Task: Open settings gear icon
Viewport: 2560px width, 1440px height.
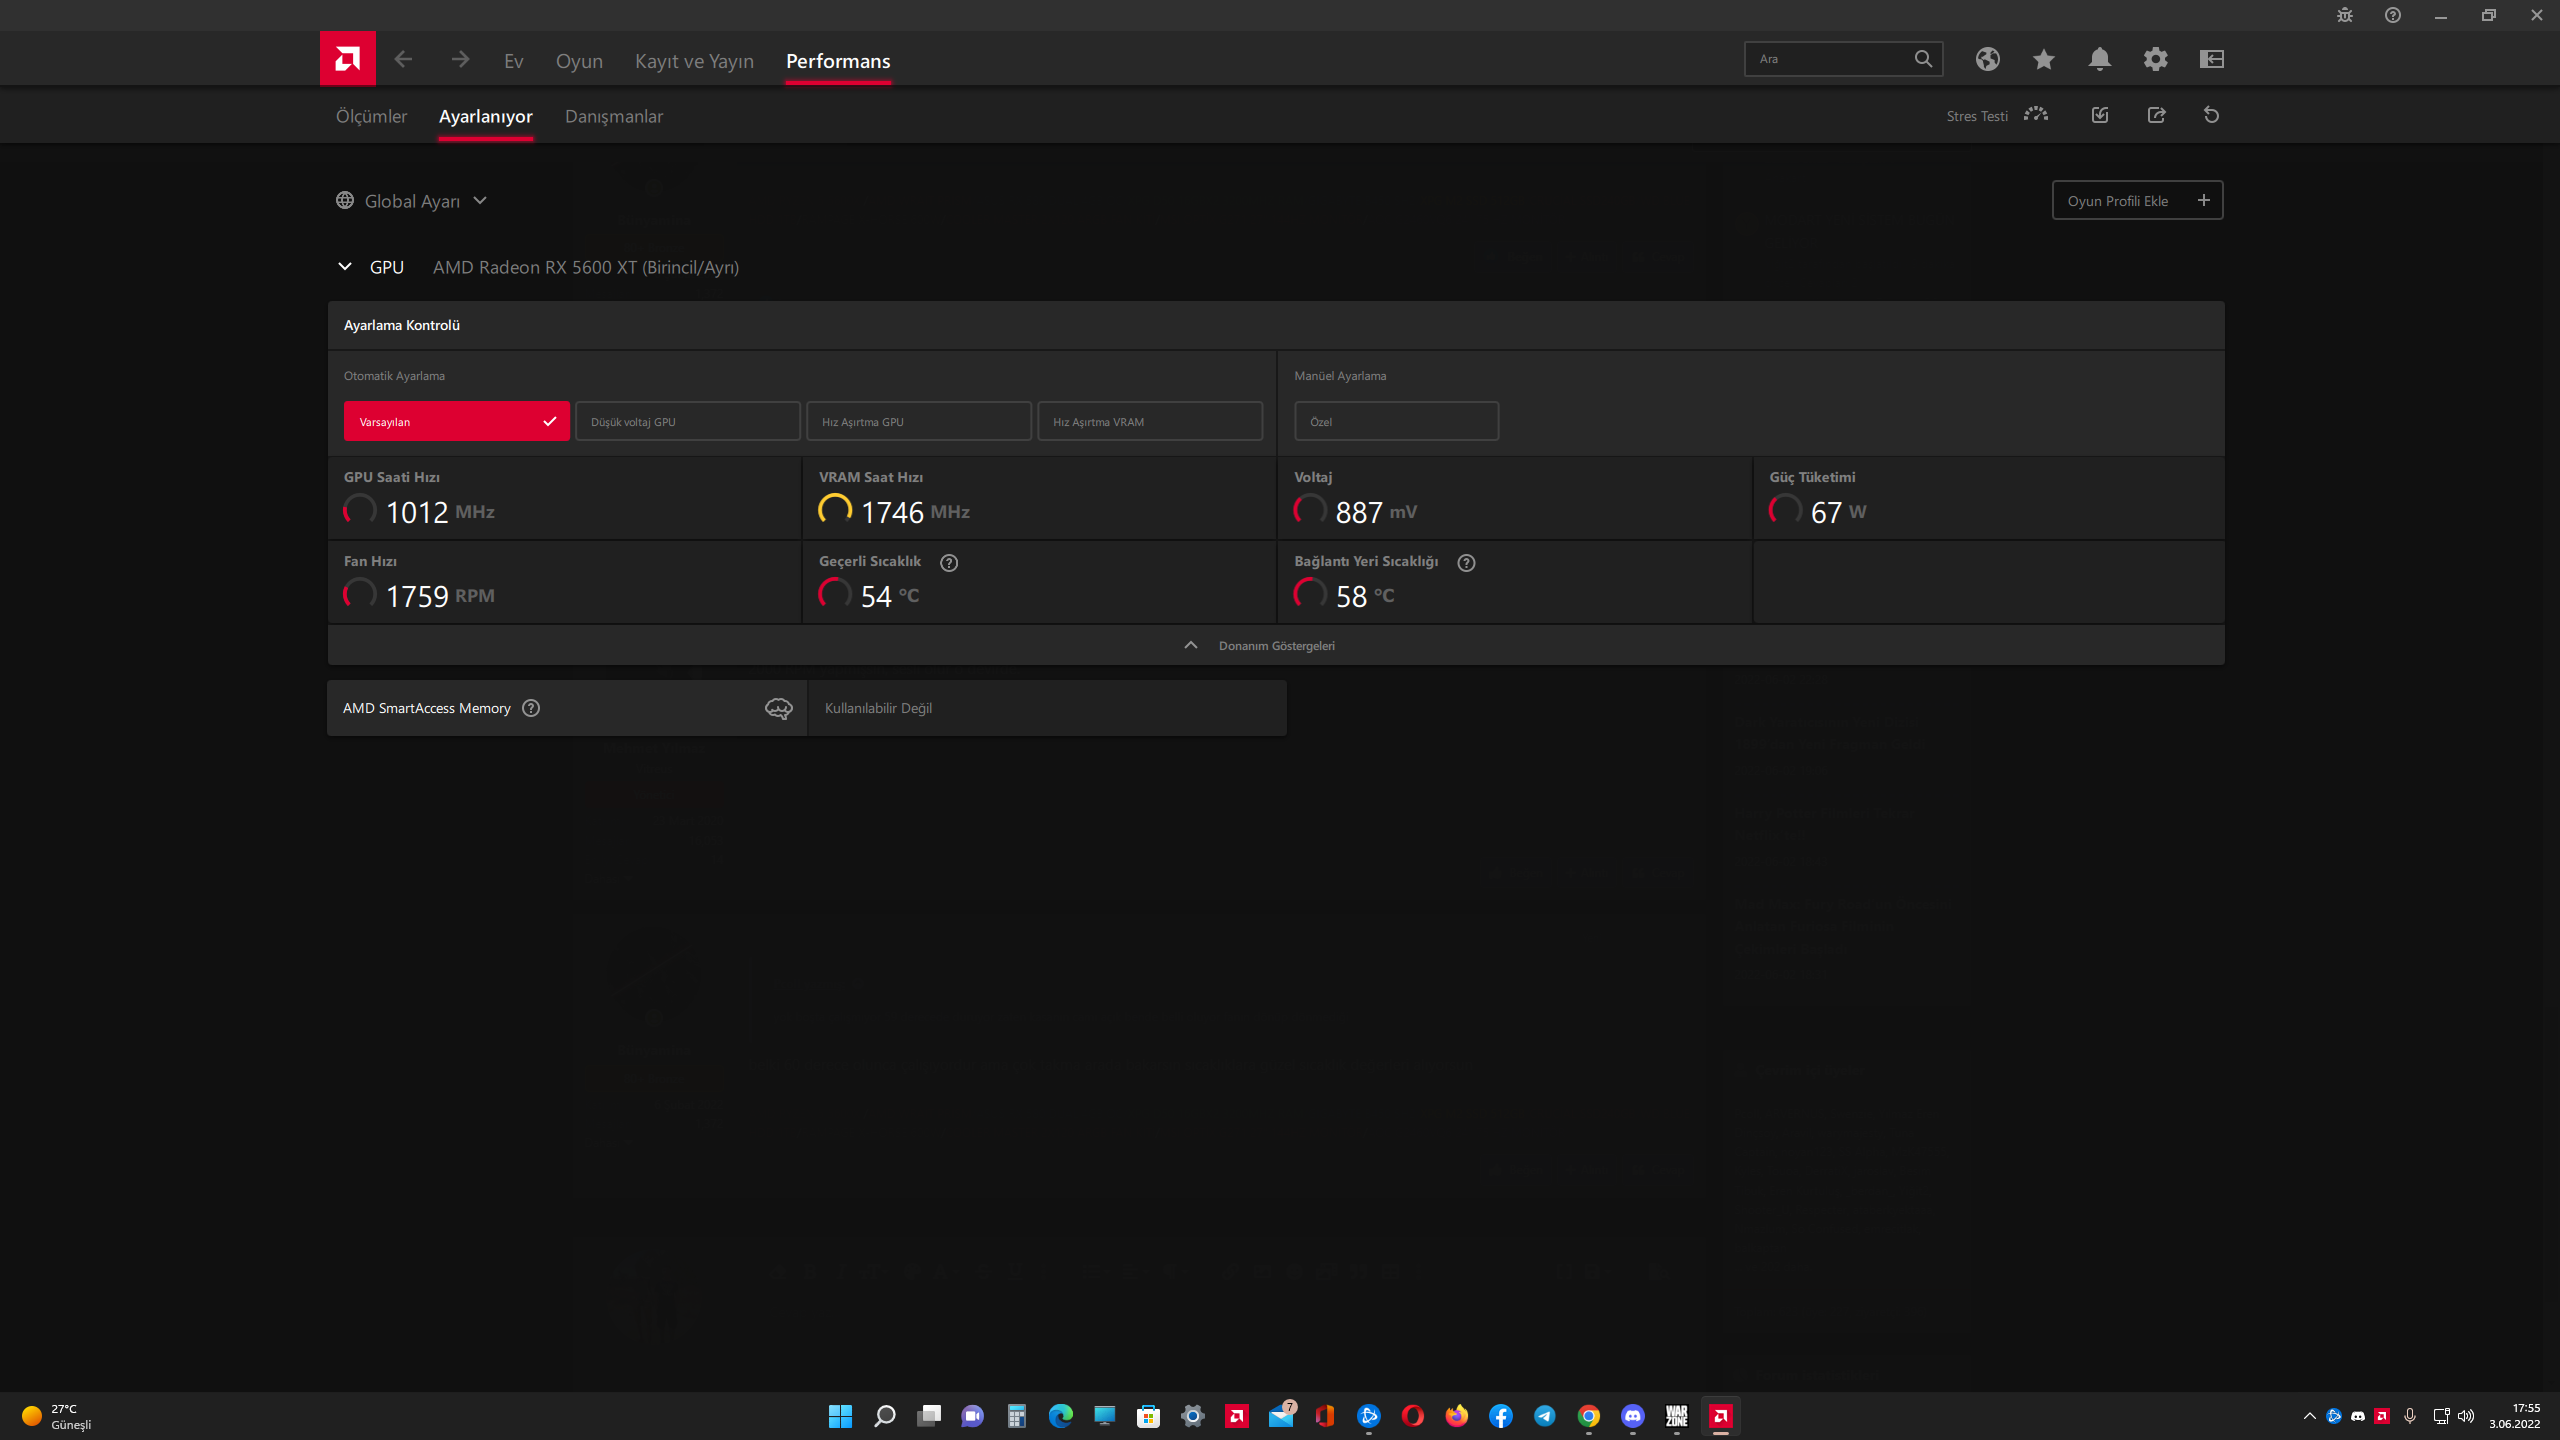Action: point(2155,59)
